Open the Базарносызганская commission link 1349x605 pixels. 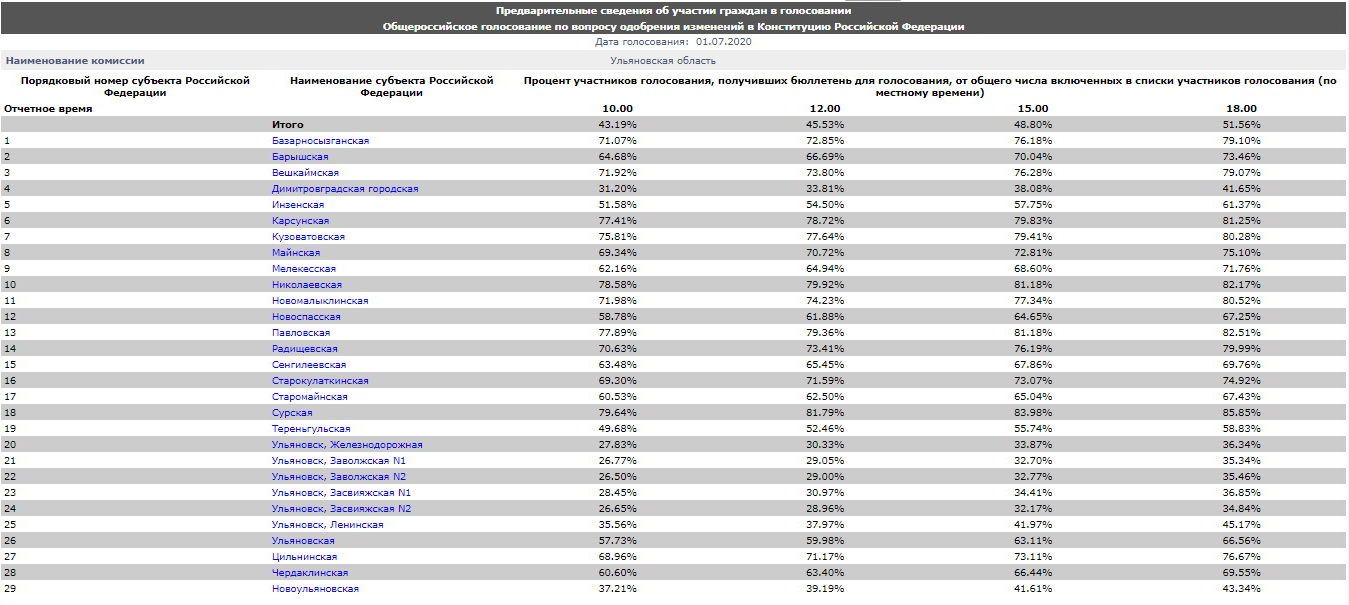320,141
